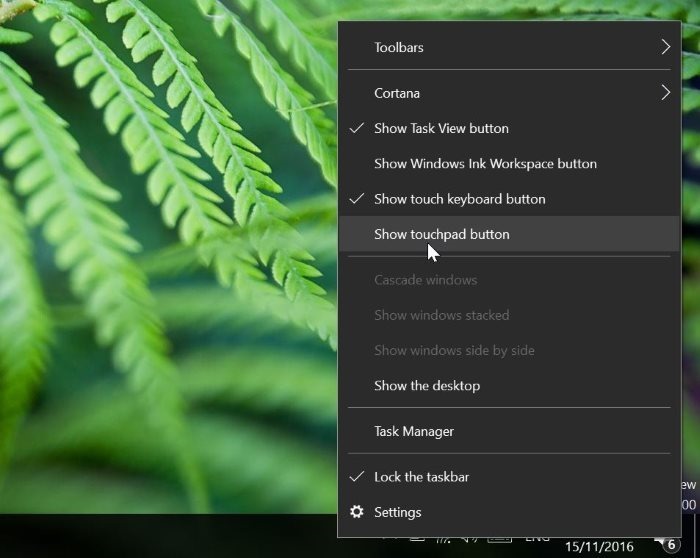Choose Show windows side by side
The image size is (700, 558).
pos(454,351)
